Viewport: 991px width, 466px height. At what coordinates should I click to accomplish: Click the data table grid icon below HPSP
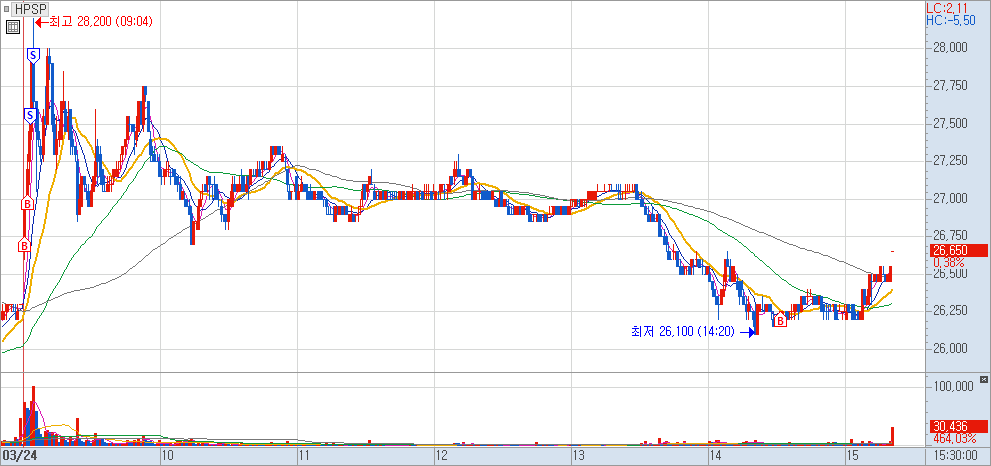coord(12,27)
